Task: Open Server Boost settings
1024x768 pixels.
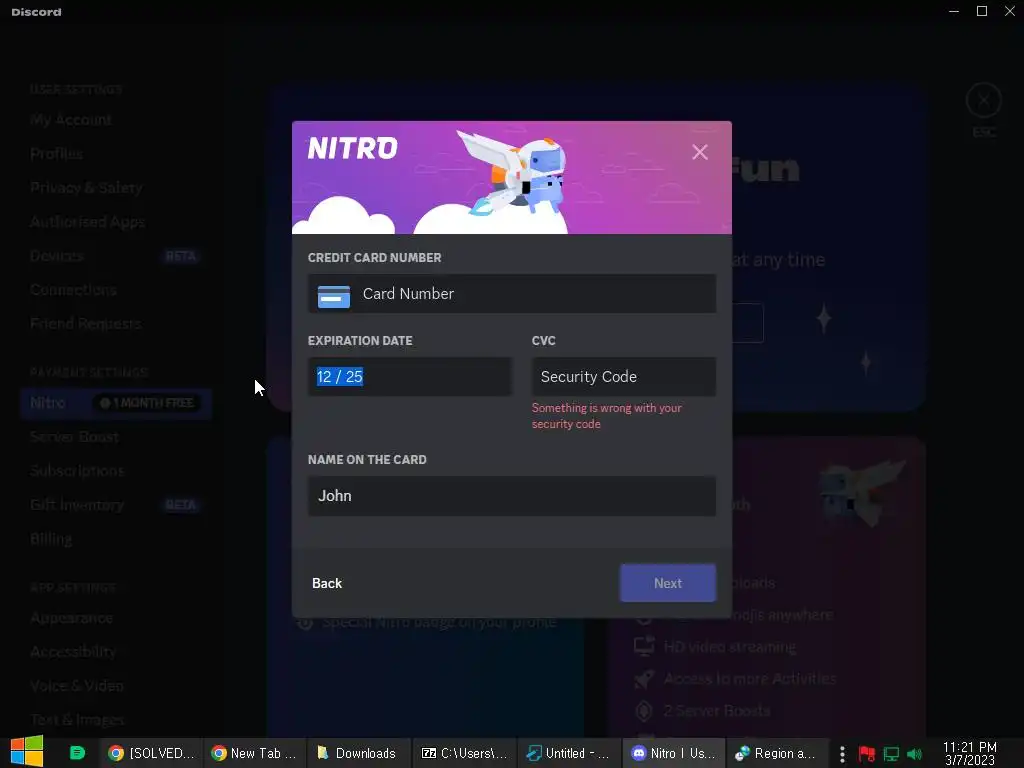Action: 74,437
